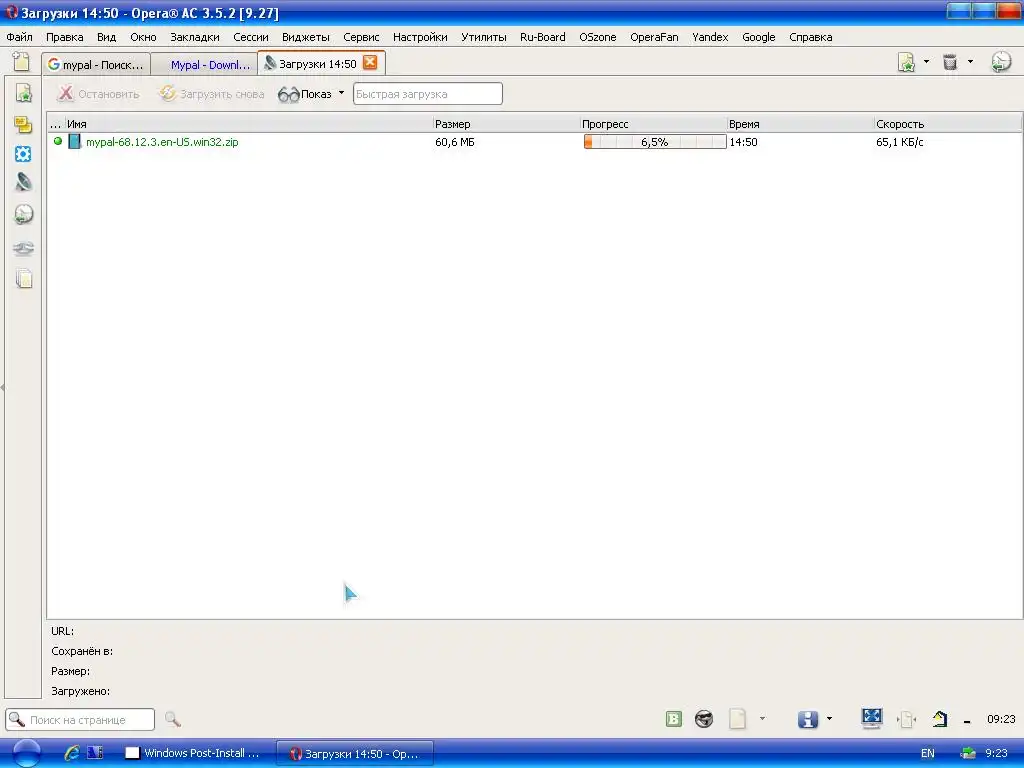Screen dimensions: 1024x768
Task: Click the sunglasses face icon in the status bar
Action: (x=704, y=720)
